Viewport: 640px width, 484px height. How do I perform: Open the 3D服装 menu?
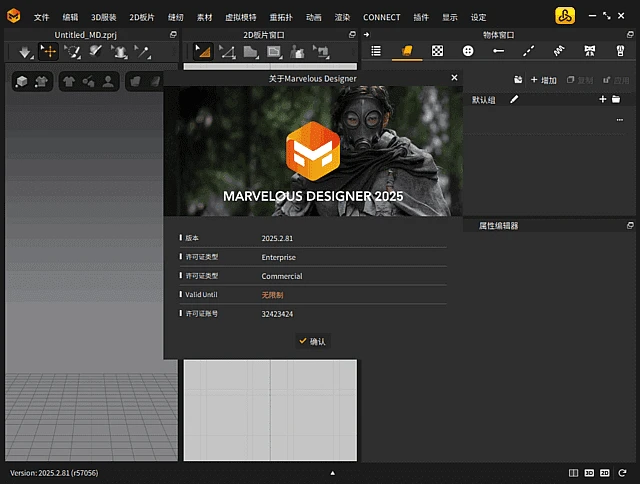pos(104,17)
